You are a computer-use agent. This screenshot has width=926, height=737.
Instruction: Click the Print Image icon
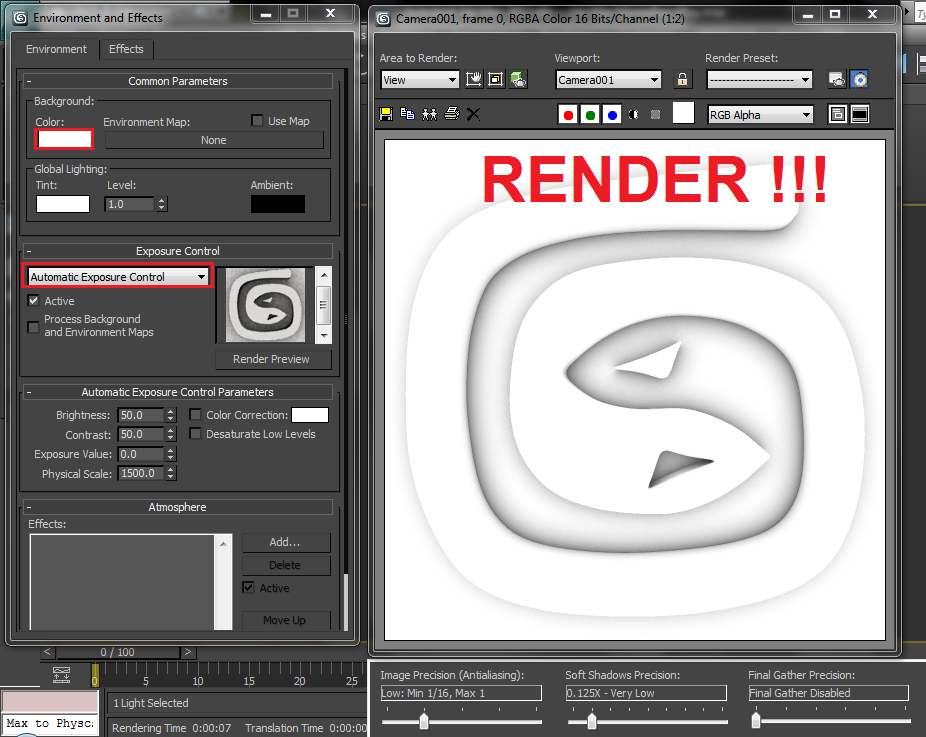452,114
